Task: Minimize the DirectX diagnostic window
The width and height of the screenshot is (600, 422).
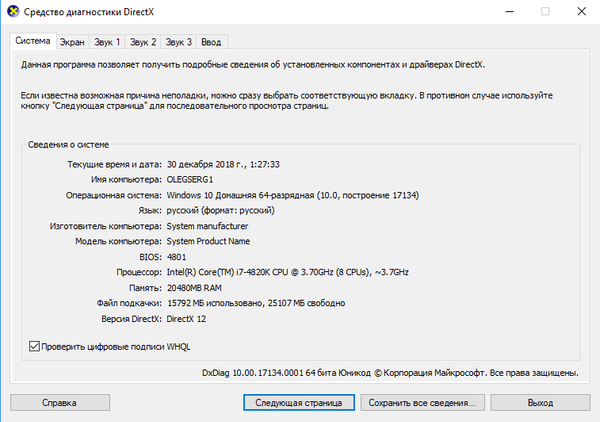Action: tap(509, 11)
